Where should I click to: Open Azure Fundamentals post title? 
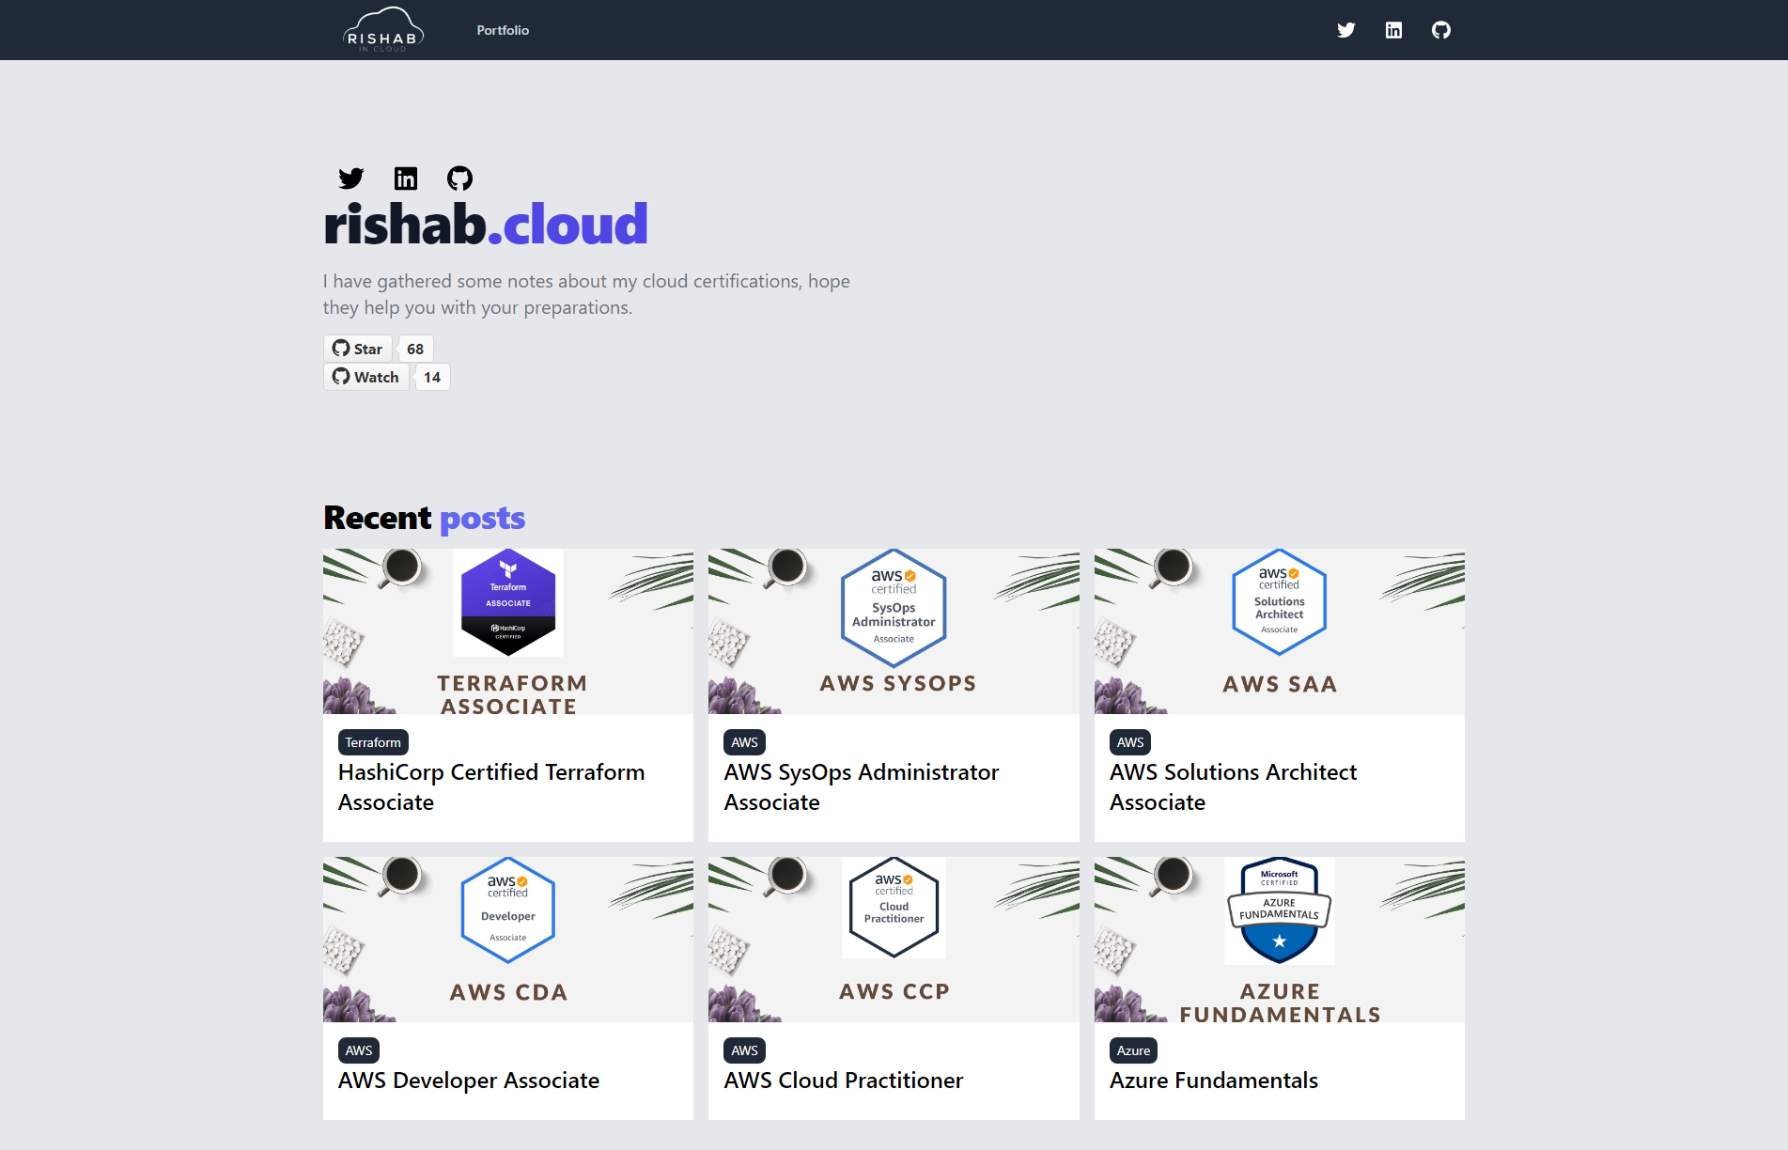[1214, 1080]
